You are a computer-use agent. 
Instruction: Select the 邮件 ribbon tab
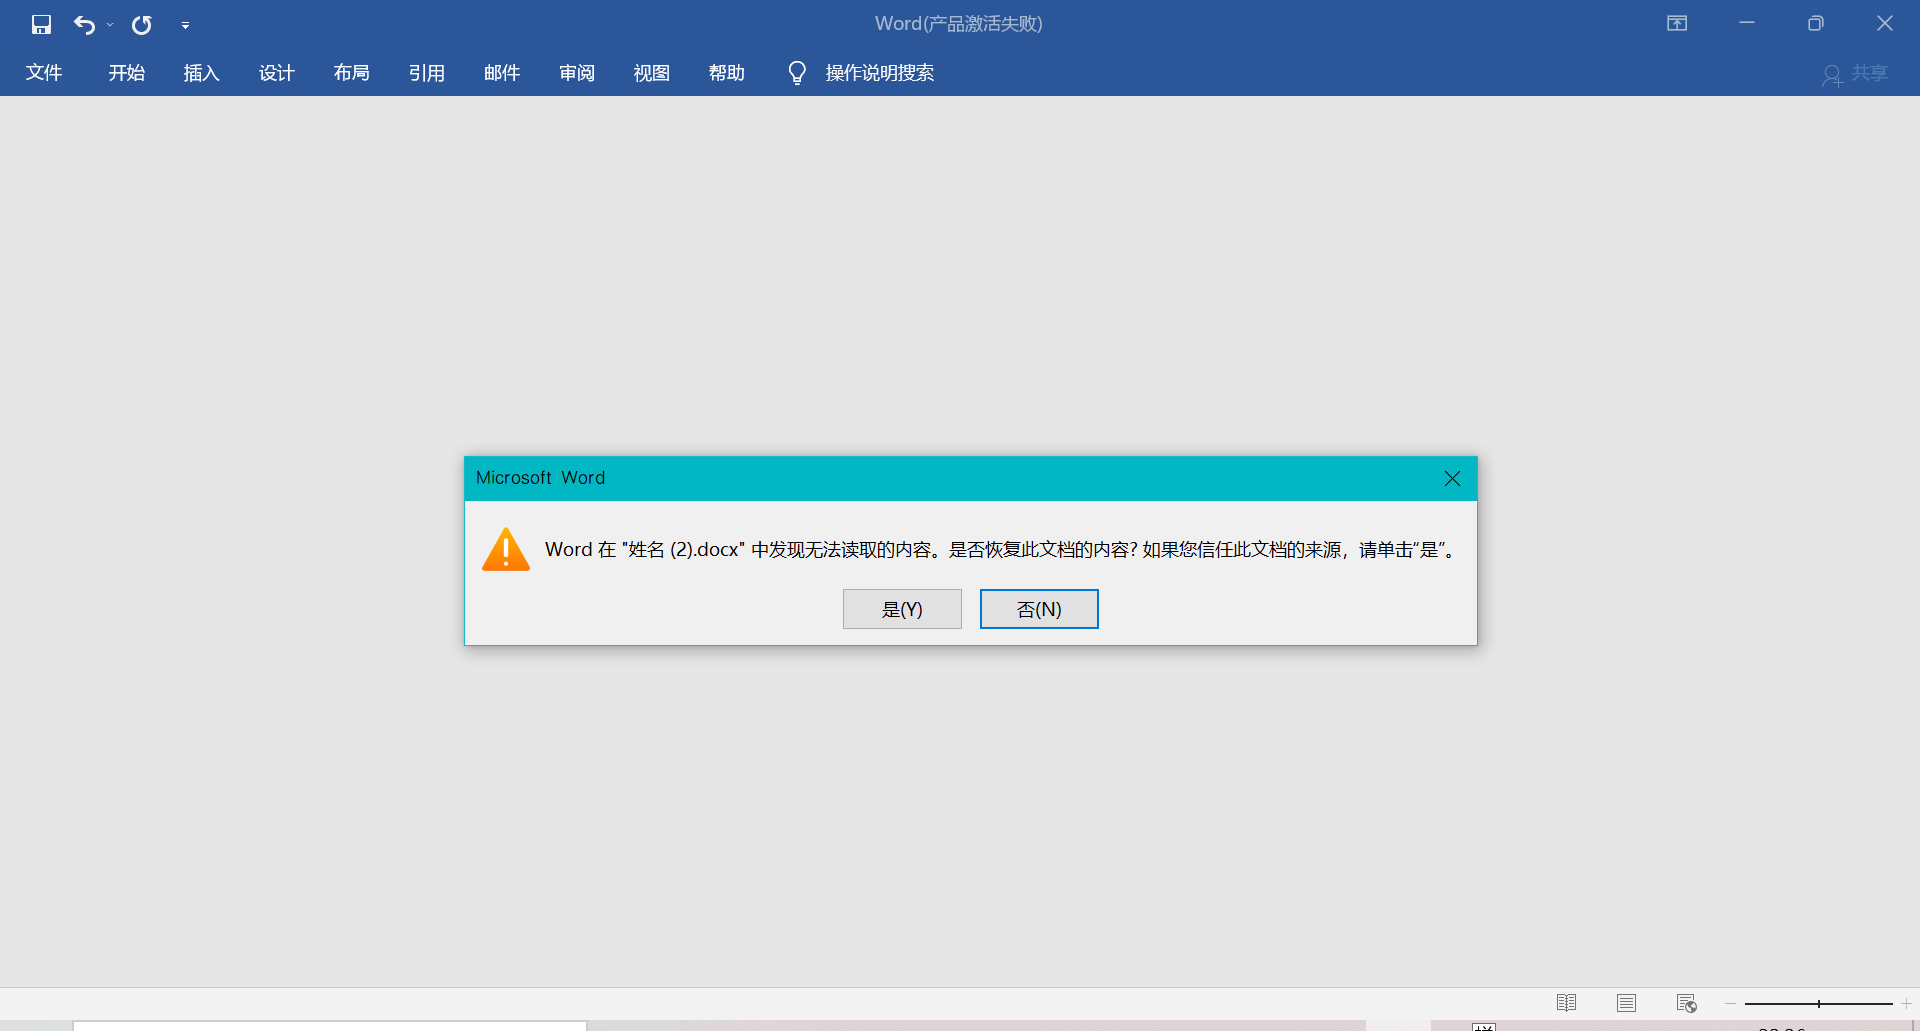coord(502,73)
